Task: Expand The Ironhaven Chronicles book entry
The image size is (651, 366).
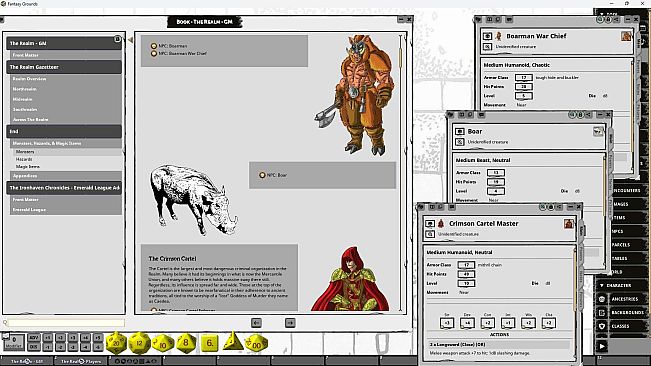Action: (64, 188)
